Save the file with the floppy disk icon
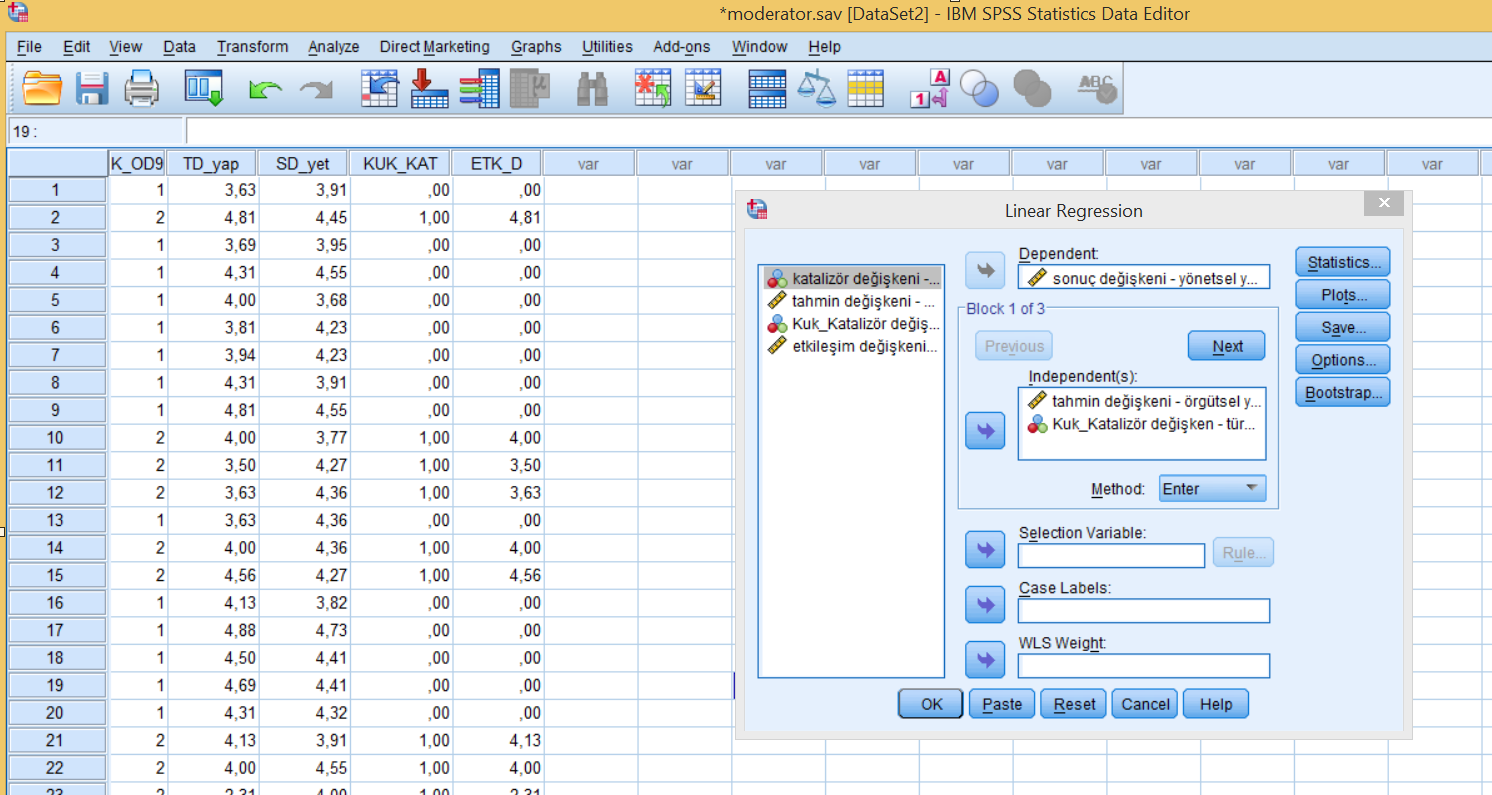 pyautogui.click(x=93, y=88)
